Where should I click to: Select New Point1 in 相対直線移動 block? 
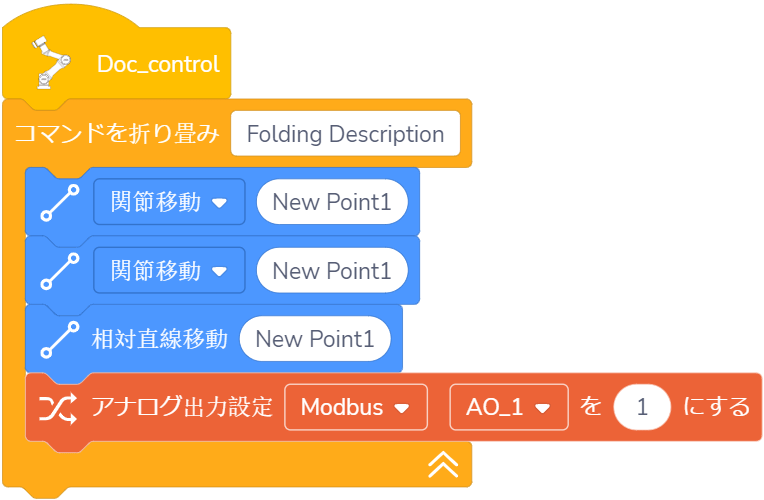(x=315, y=339)
